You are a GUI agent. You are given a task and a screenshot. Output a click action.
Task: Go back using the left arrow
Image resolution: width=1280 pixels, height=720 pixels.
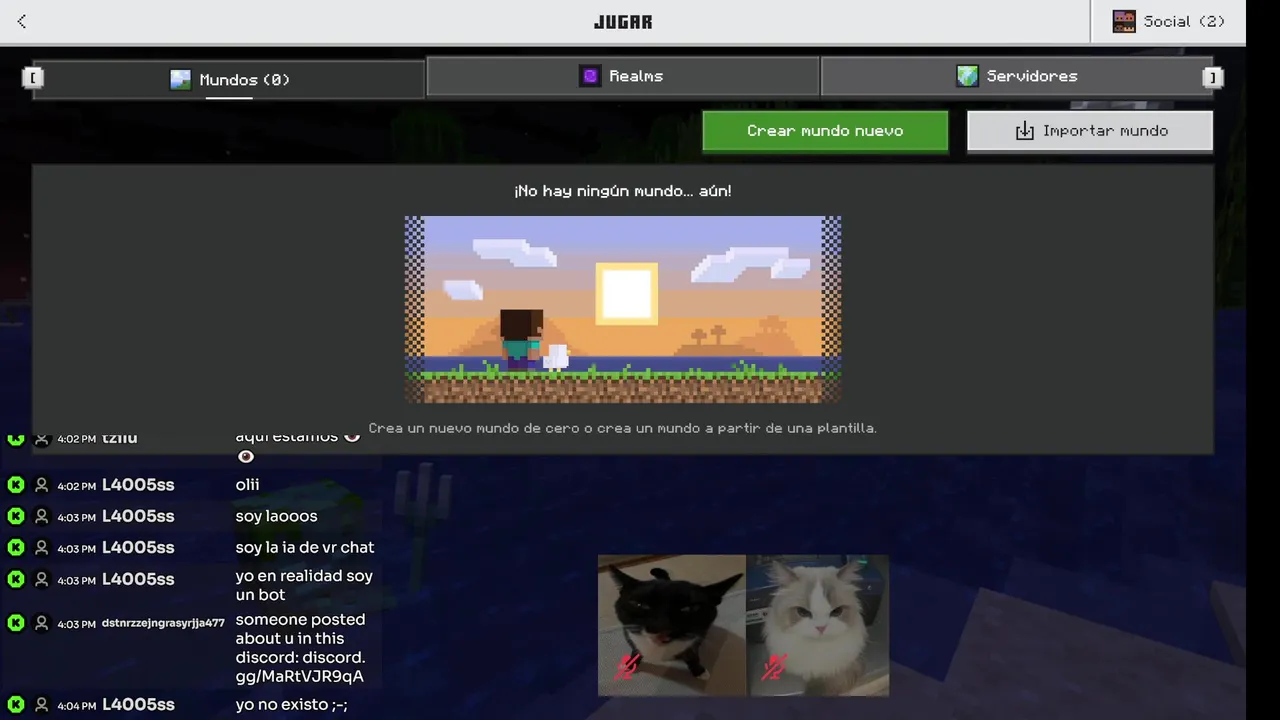click(x=22, y=21)
